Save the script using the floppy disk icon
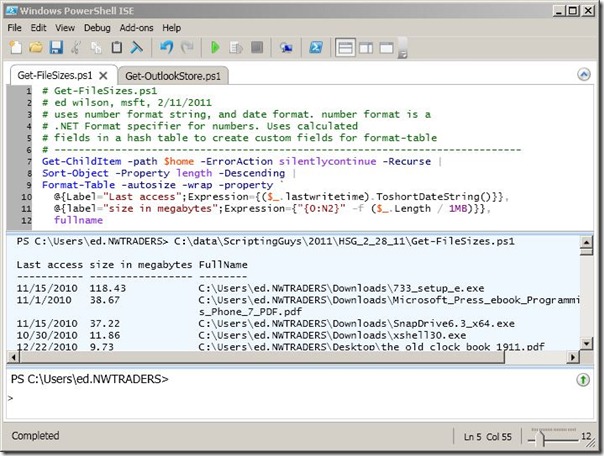This screenshot has height=456, width=604. point(56,47)
